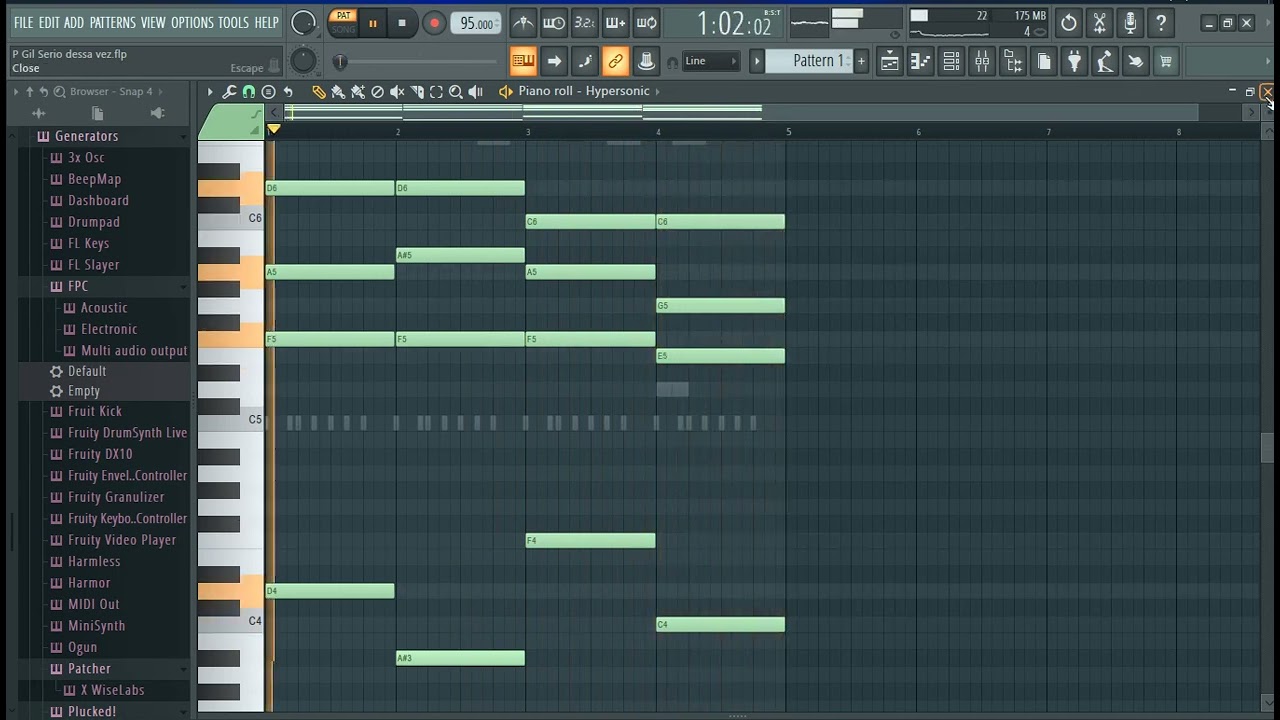Select the Delete tool in piano roll
Screen dimensions: 1280x720
[377, 92]
